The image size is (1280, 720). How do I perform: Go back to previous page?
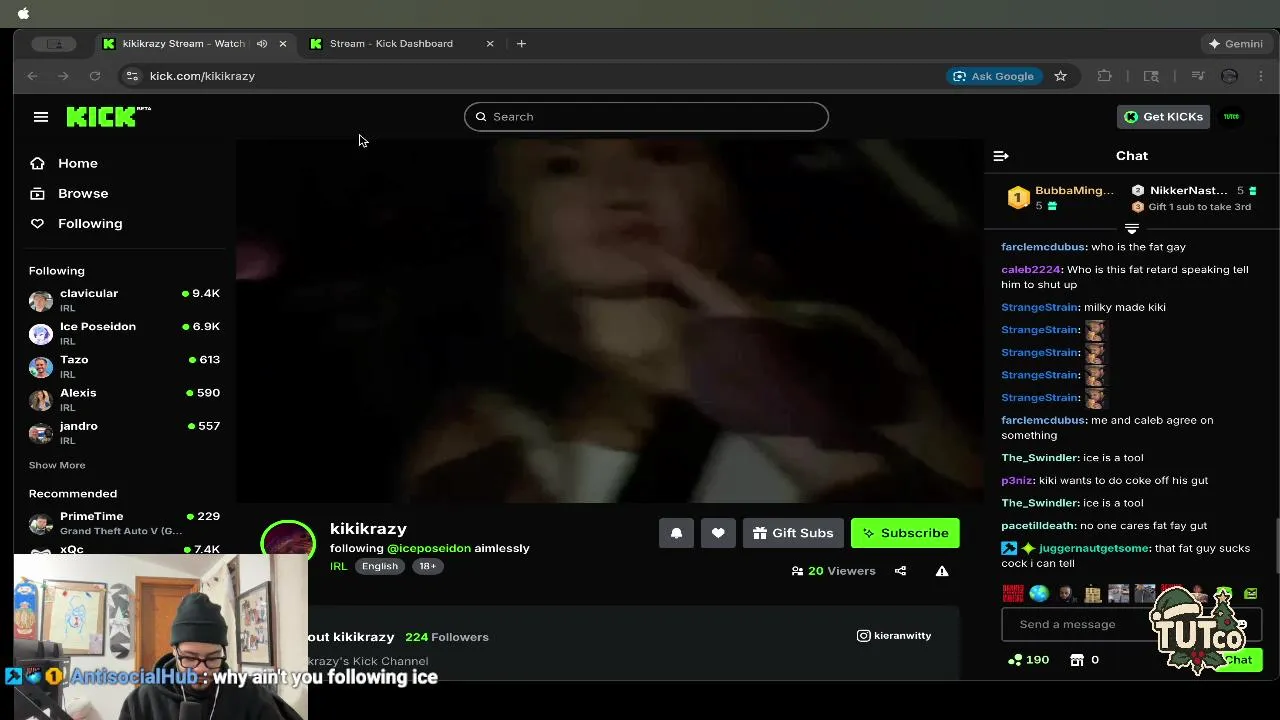pyautogui.click(x=33, y=76)
